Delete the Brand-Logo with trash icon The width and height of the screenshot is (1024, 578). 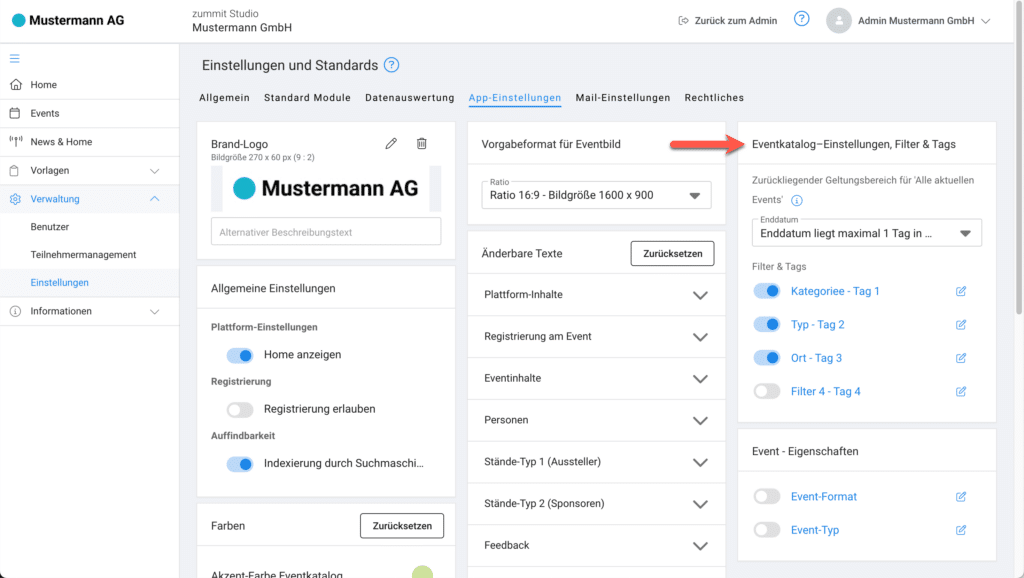tap(421, 144)
